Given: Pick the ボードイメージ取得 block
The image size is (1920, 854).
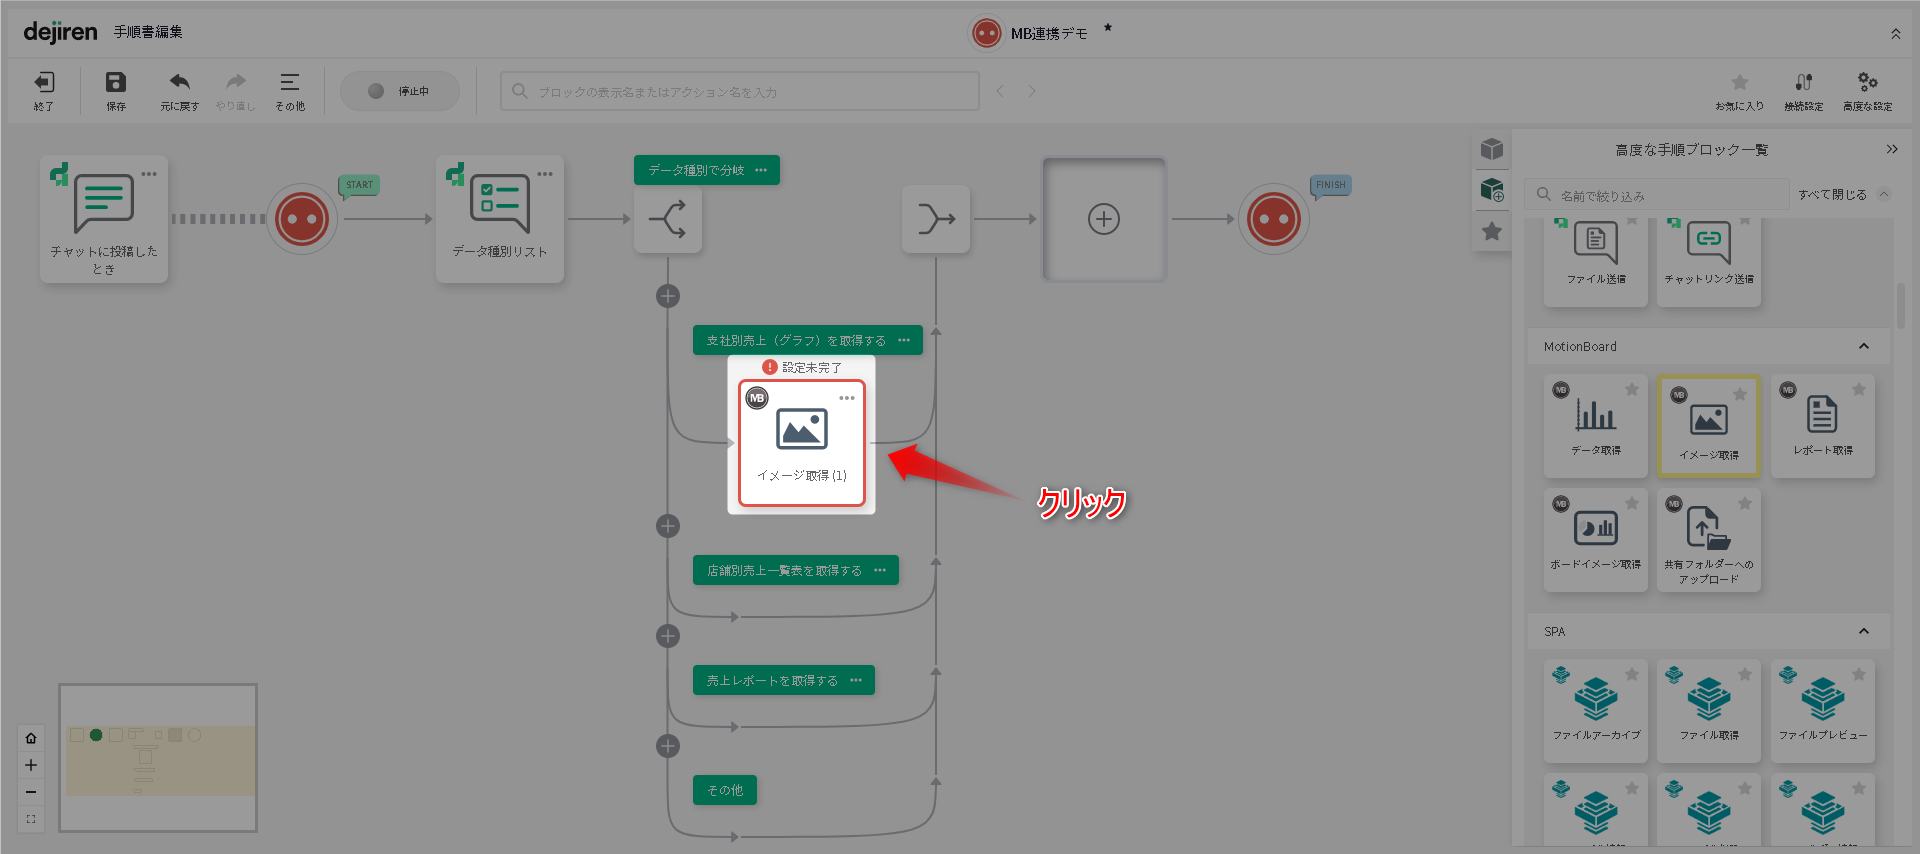Looking at the screenshot, I should click(x=1596, y=540).
